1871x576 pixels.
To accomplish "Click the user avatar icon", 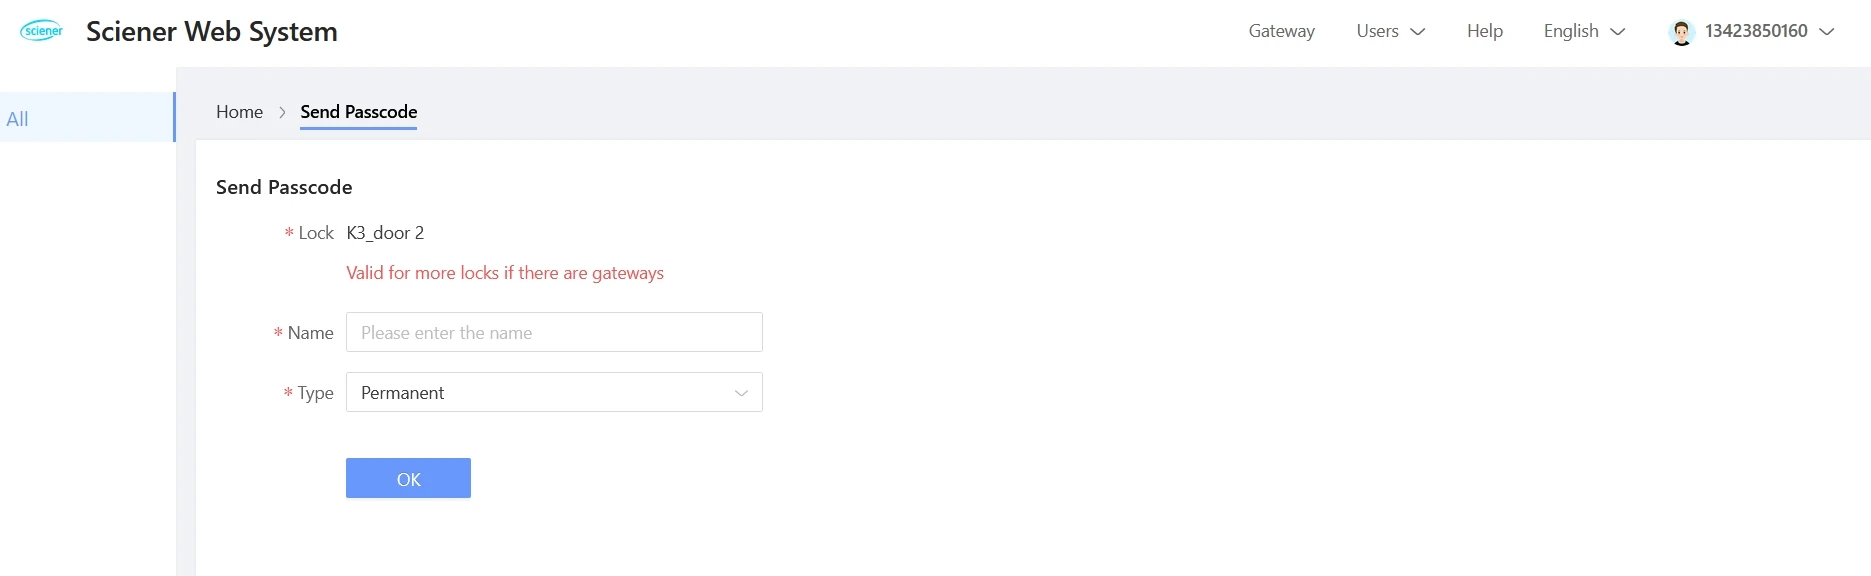I will click(x=1682, y=32).
